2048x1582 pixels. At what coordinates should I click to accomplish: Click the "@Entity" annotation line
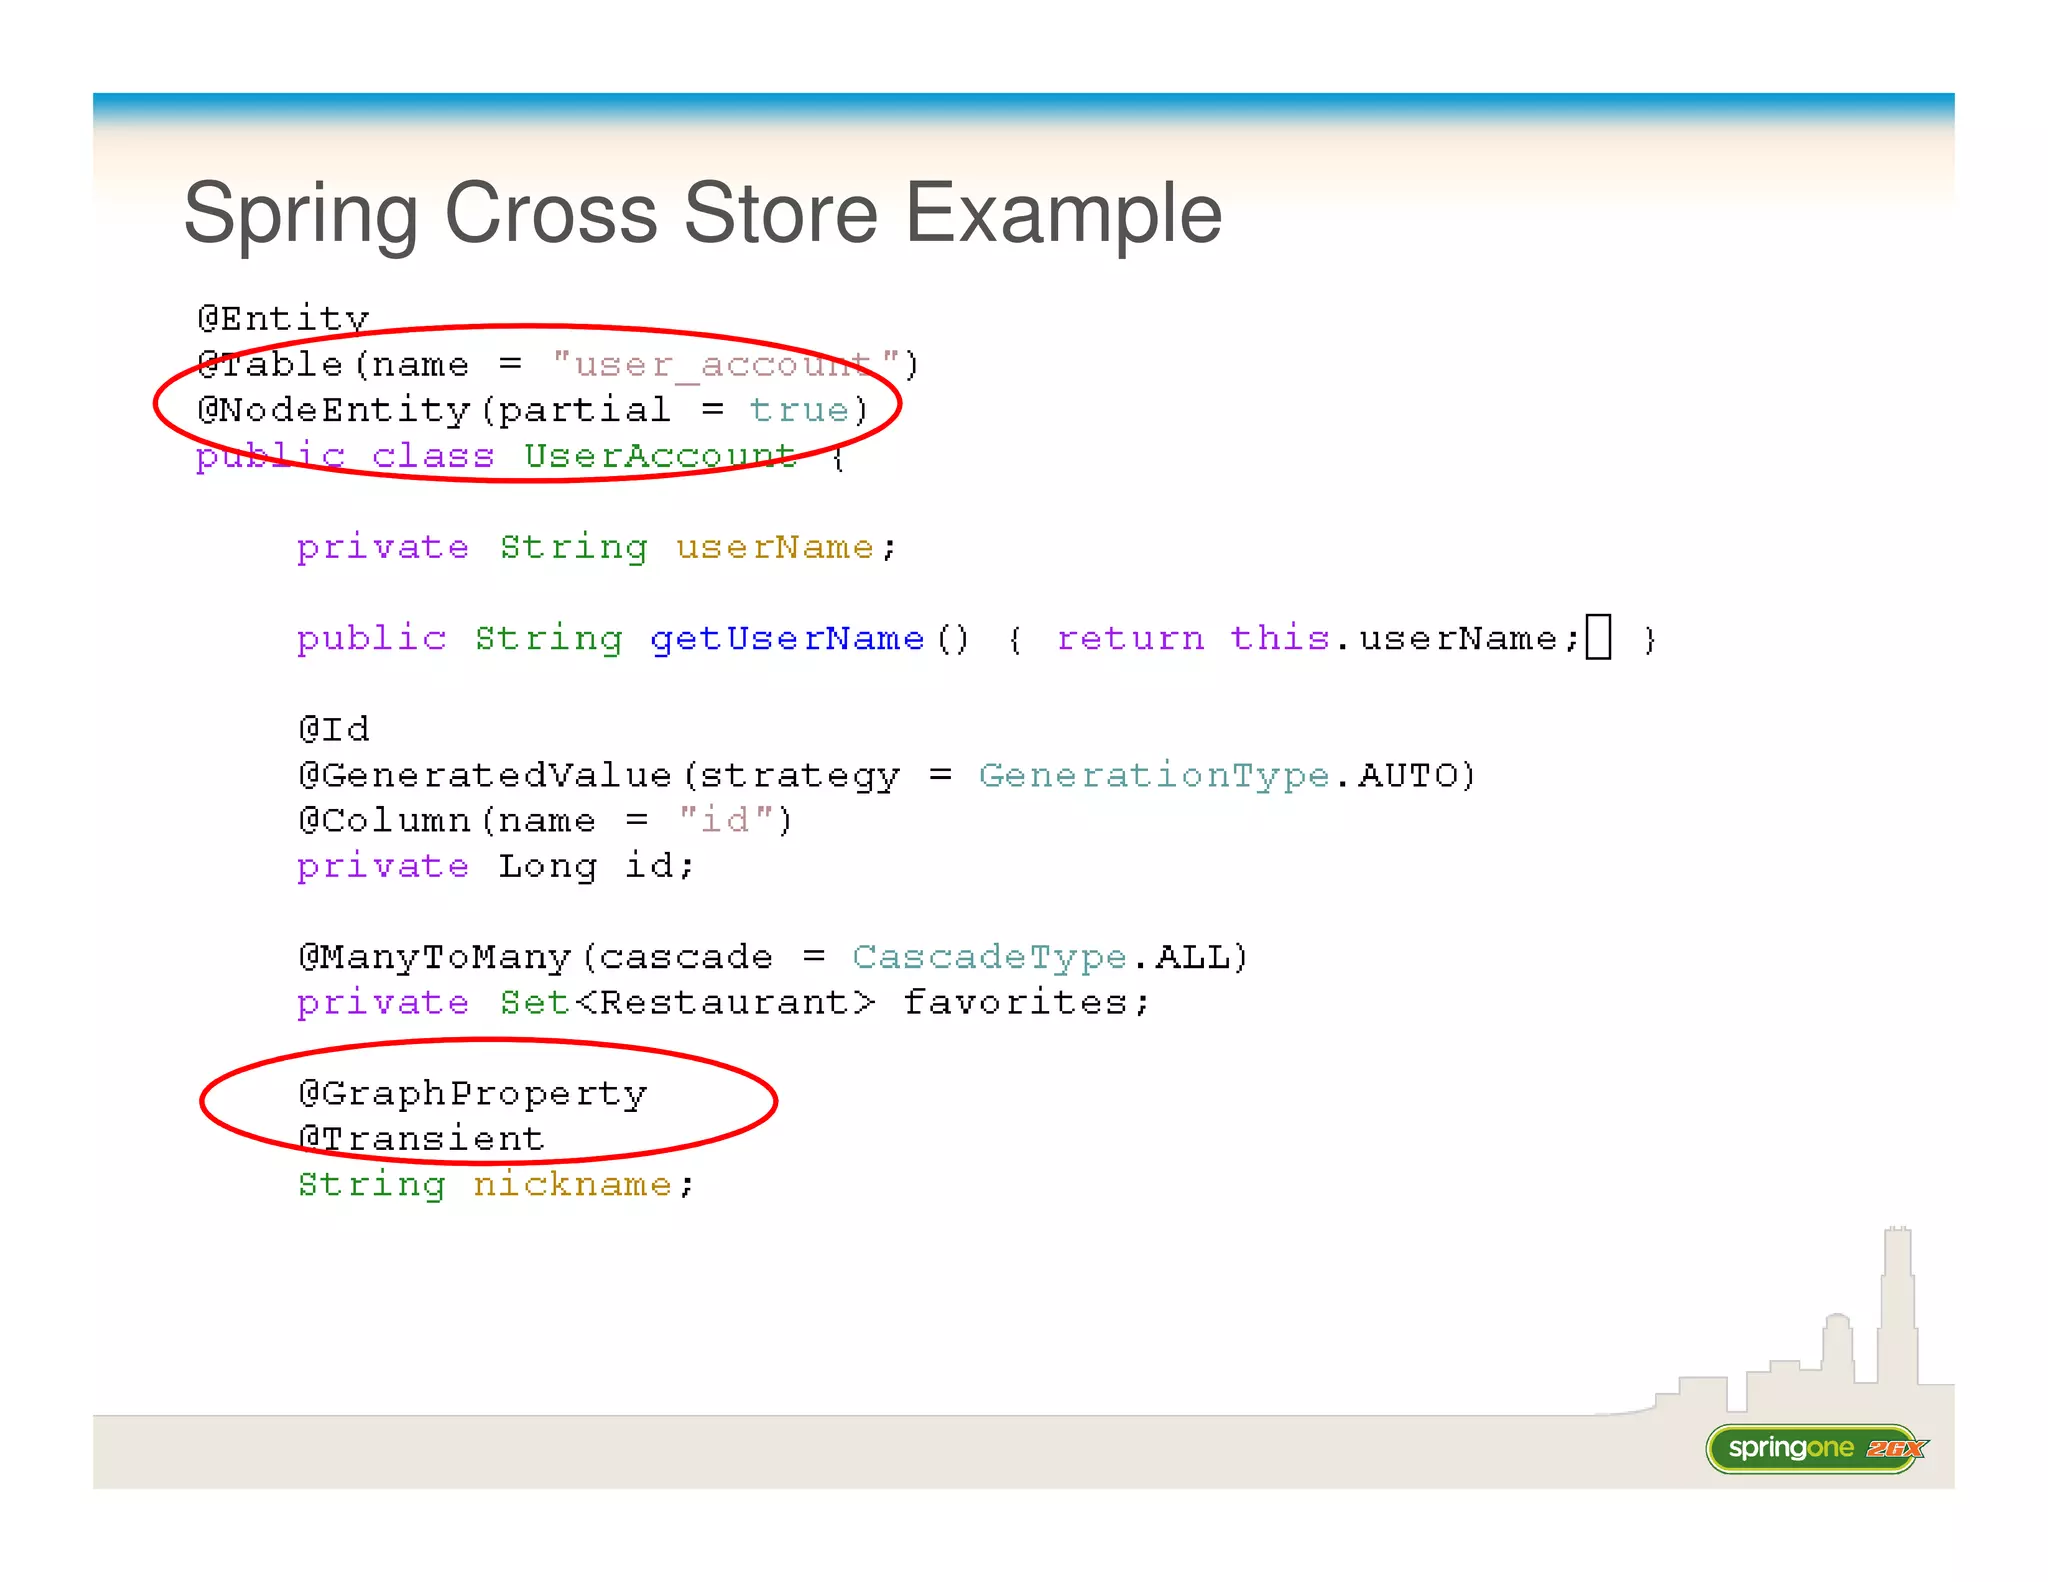point(283,318)
